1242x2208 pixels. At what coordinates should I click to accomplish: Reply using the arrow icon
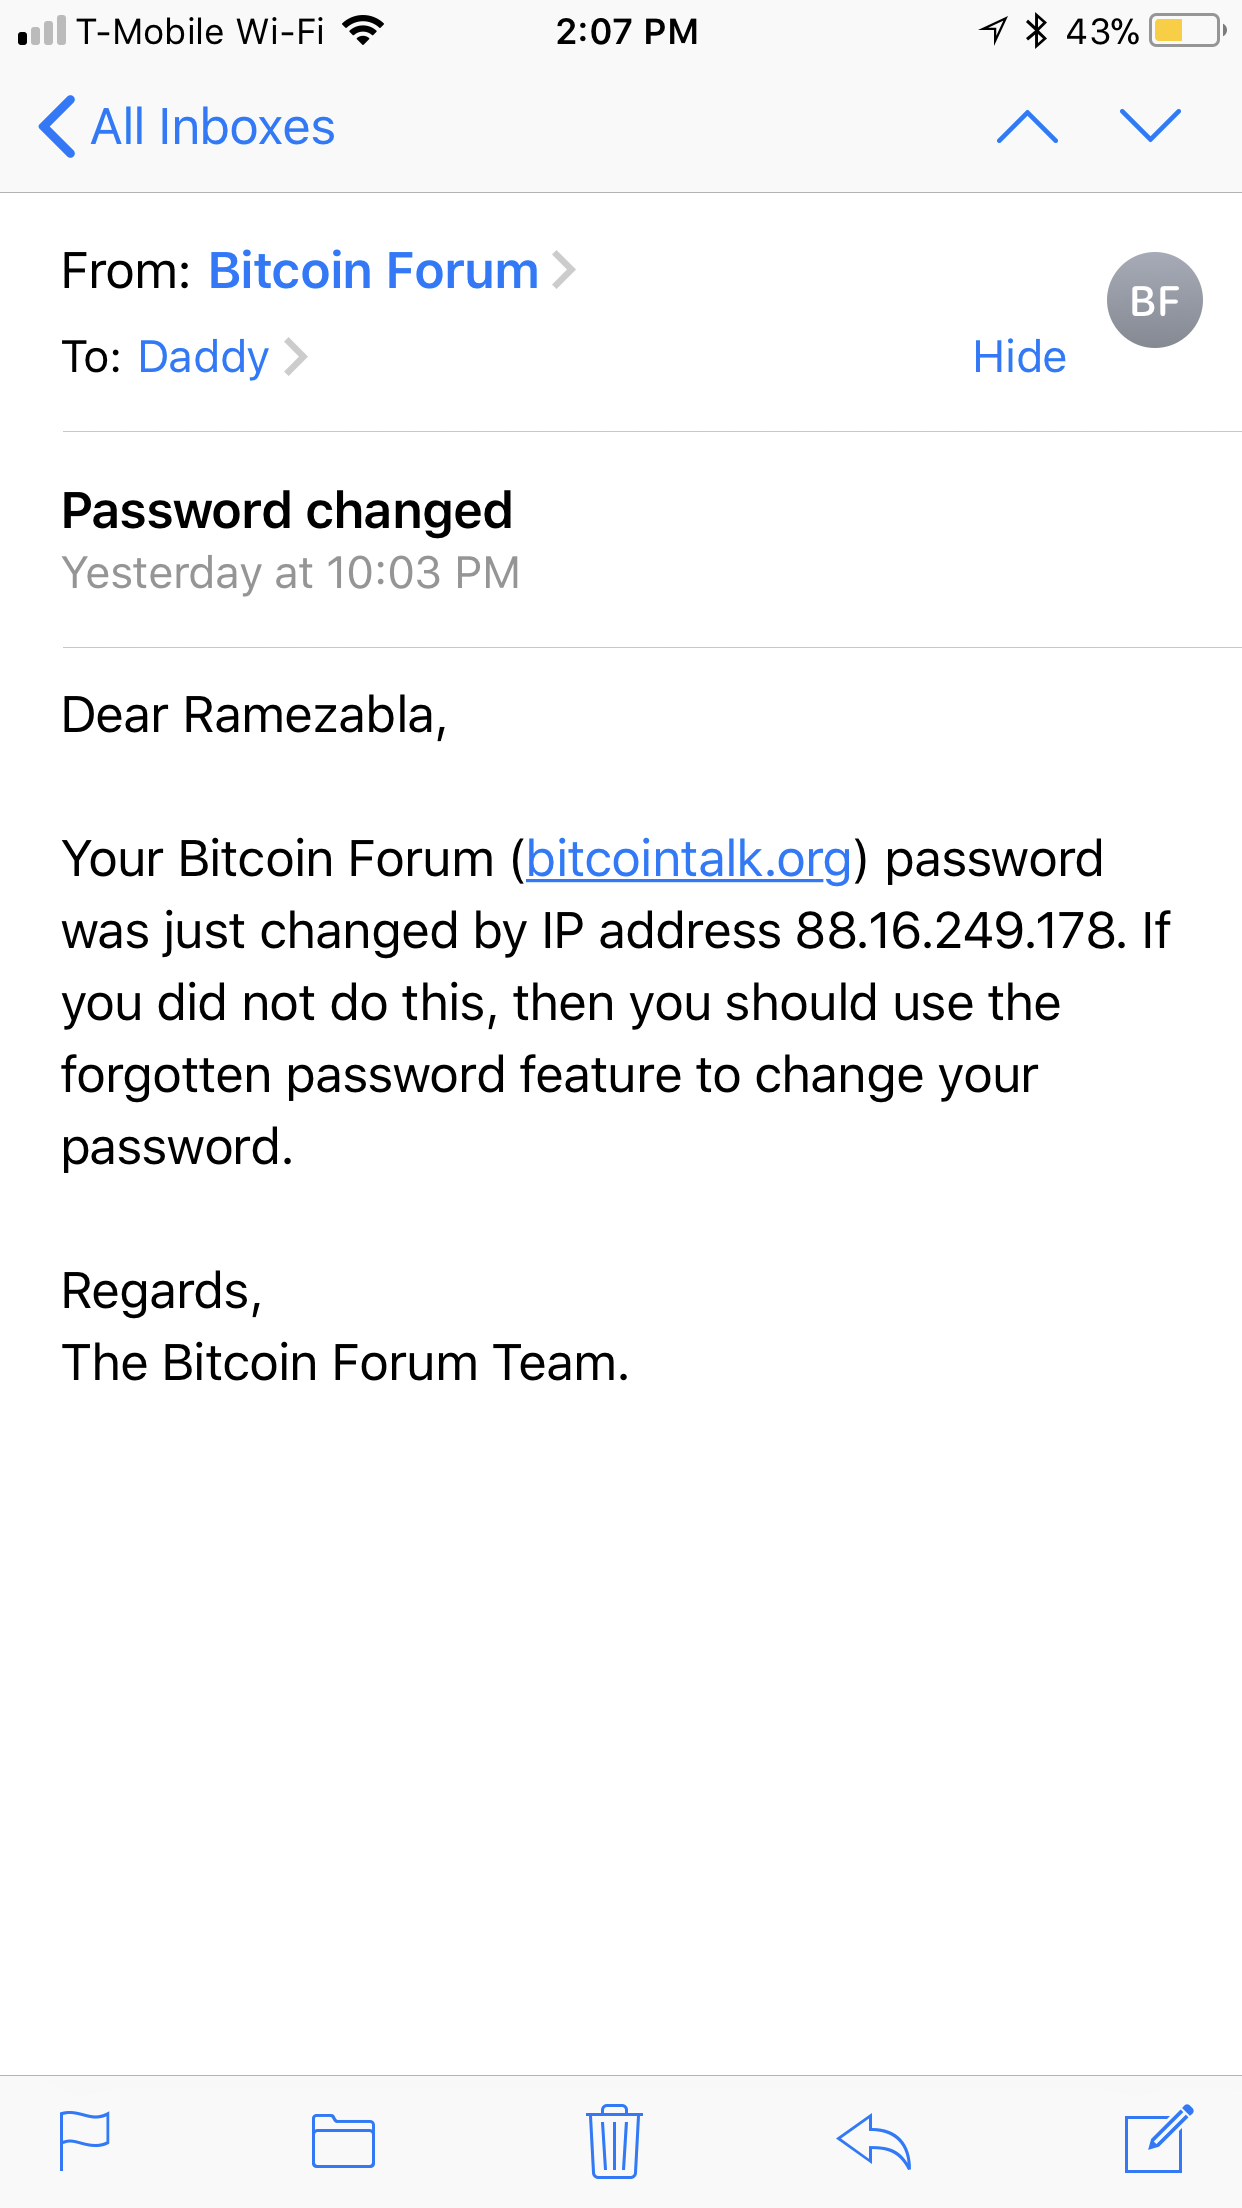[x=874, y=2141]
